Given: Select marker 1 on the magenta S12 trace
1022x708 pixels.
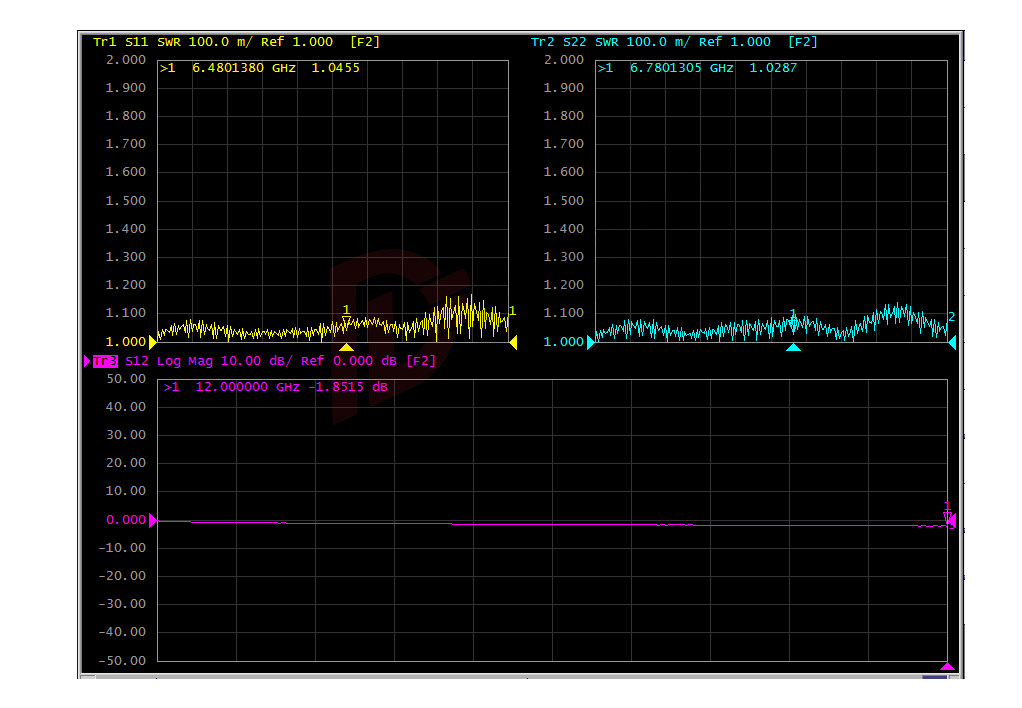Looking at the screenshot, I should point(948,512).
